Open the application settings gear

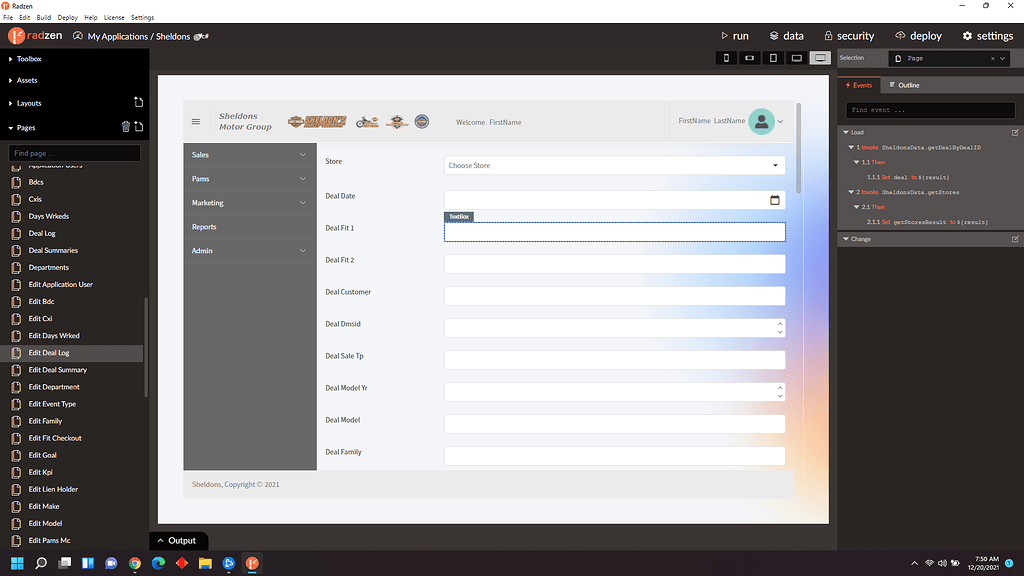pyautogui.click(x=988, y=35)
